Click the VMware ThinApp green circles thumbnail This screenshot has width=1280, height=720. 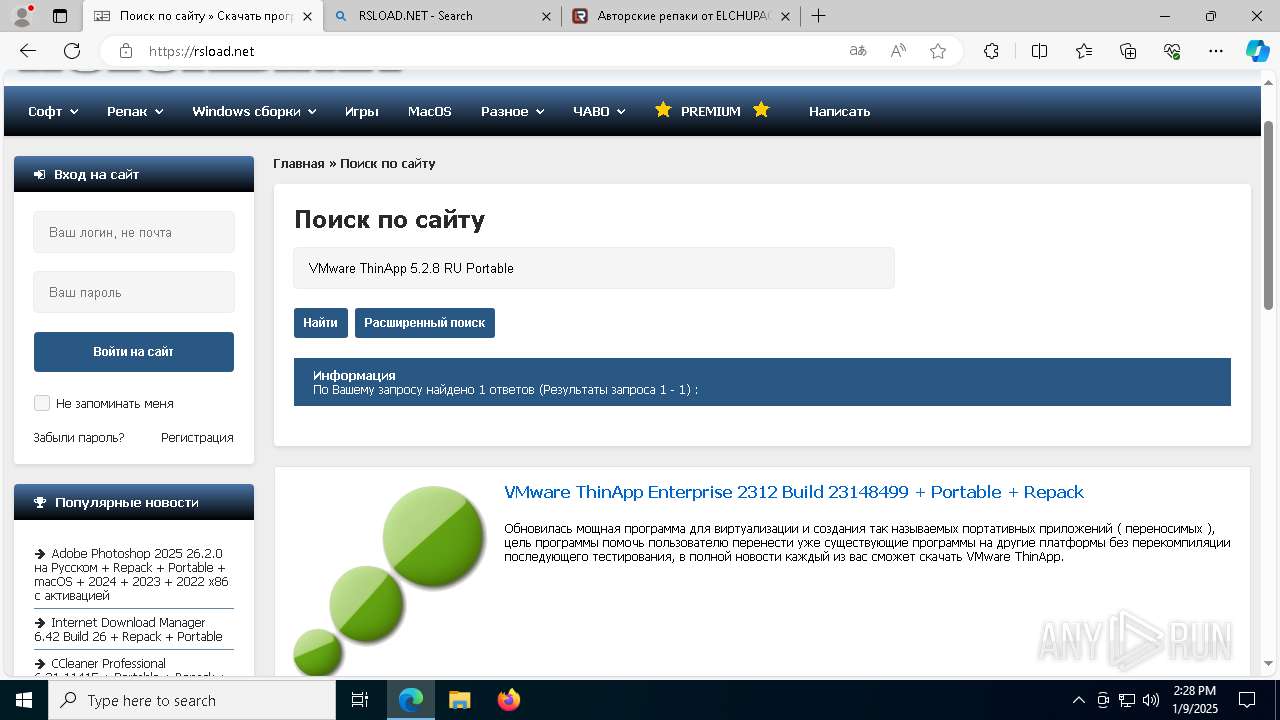click(x=389, y=580)
